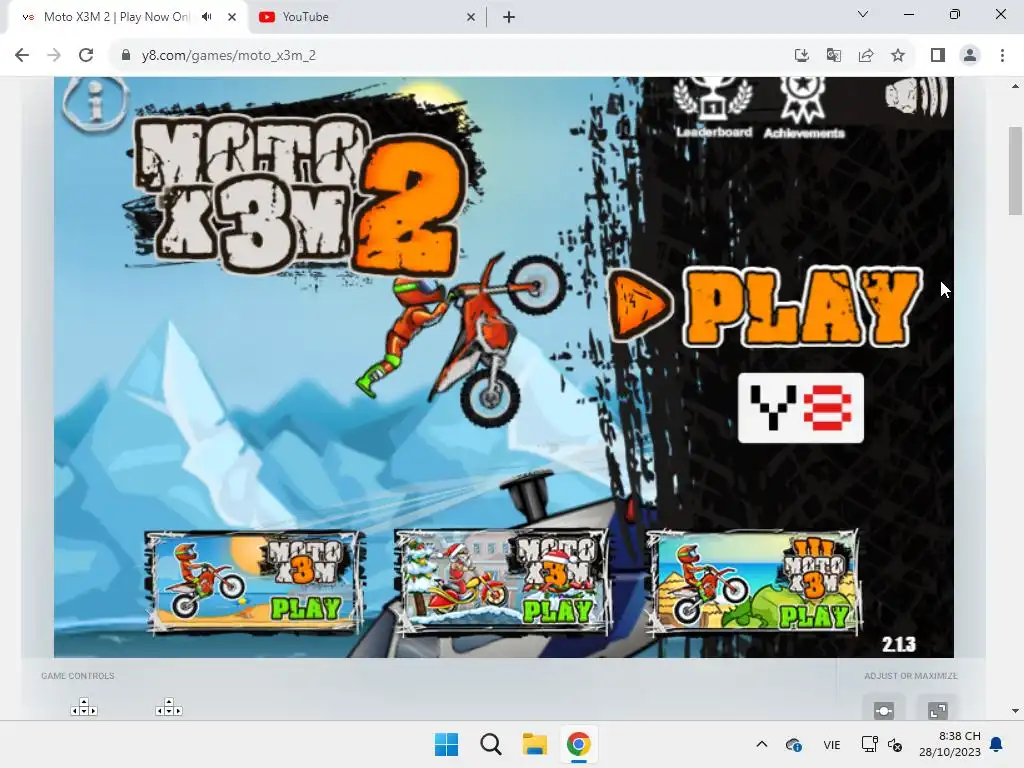This screenshot has width=1024, height=768.
Task: Click the second arrow keys control icon
Action: (x=168, y=707)
